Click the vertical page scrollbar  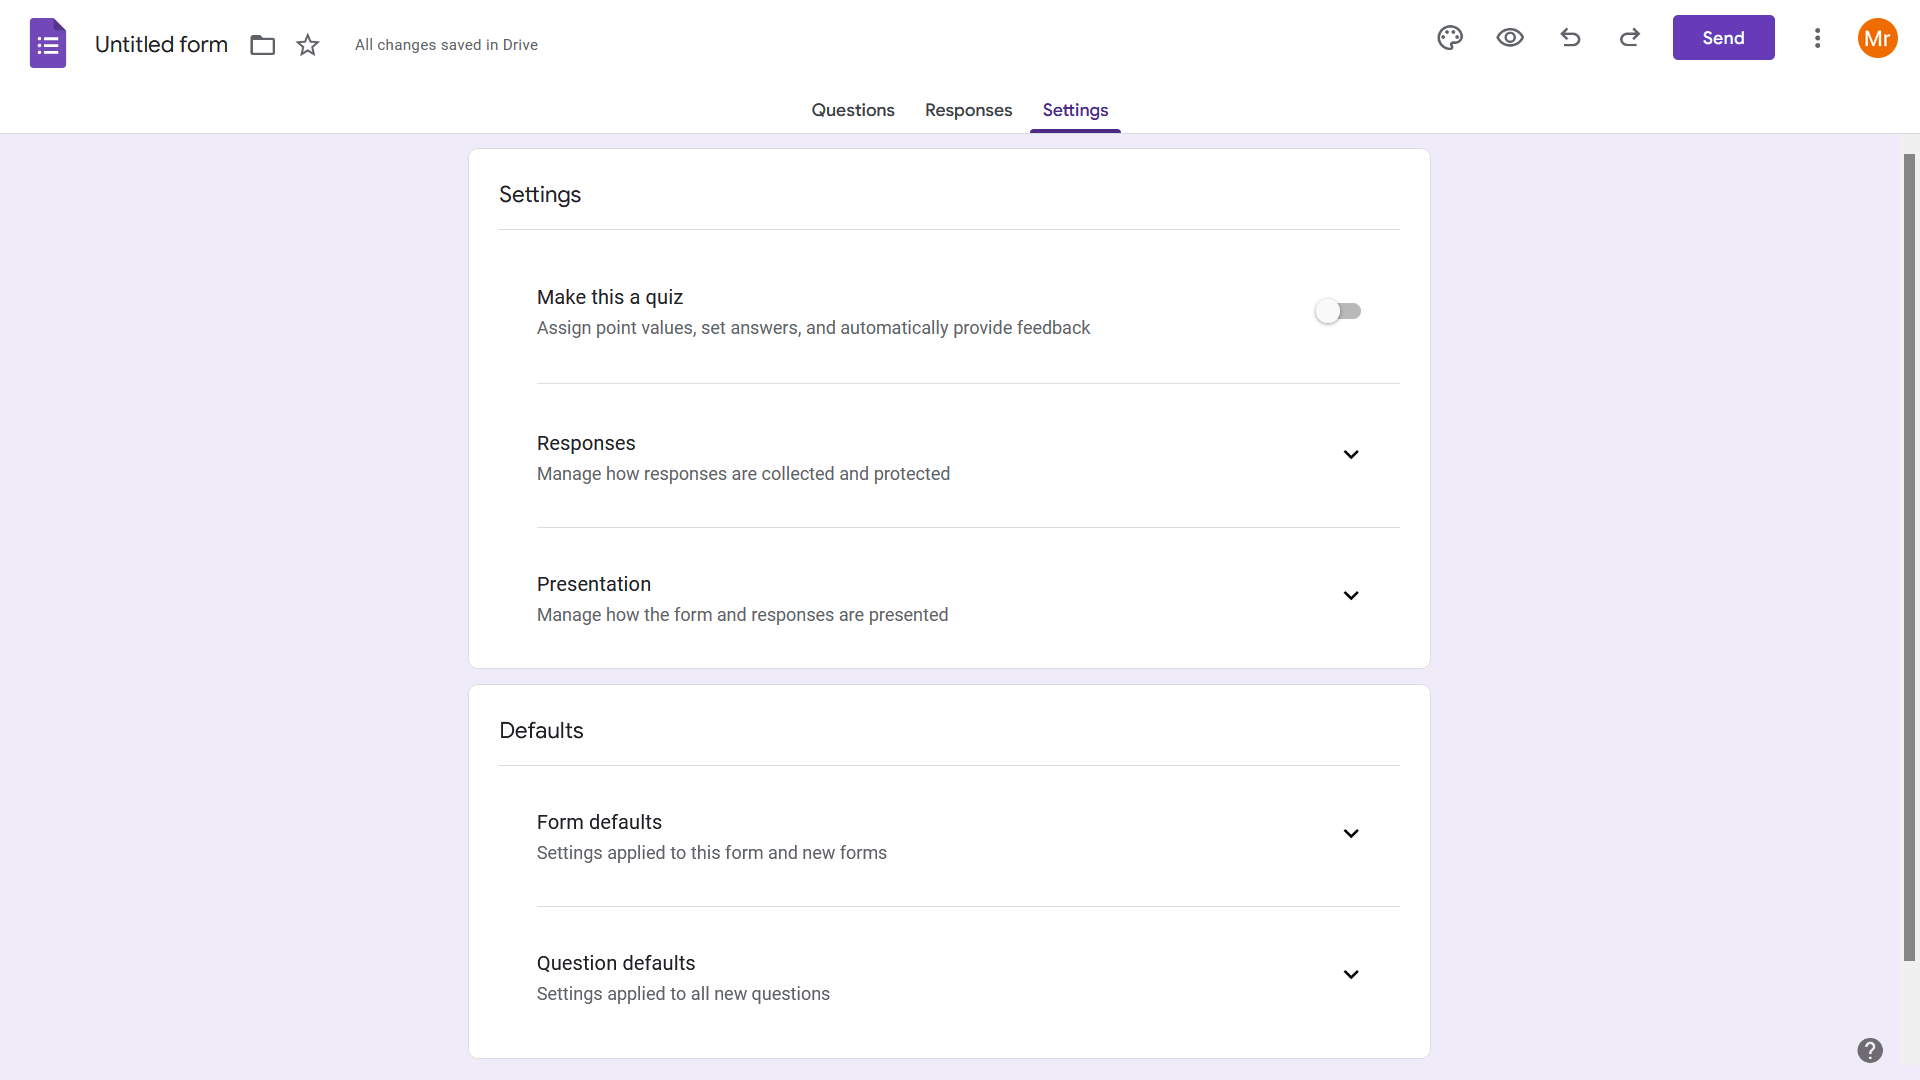tap(1909, 556)
